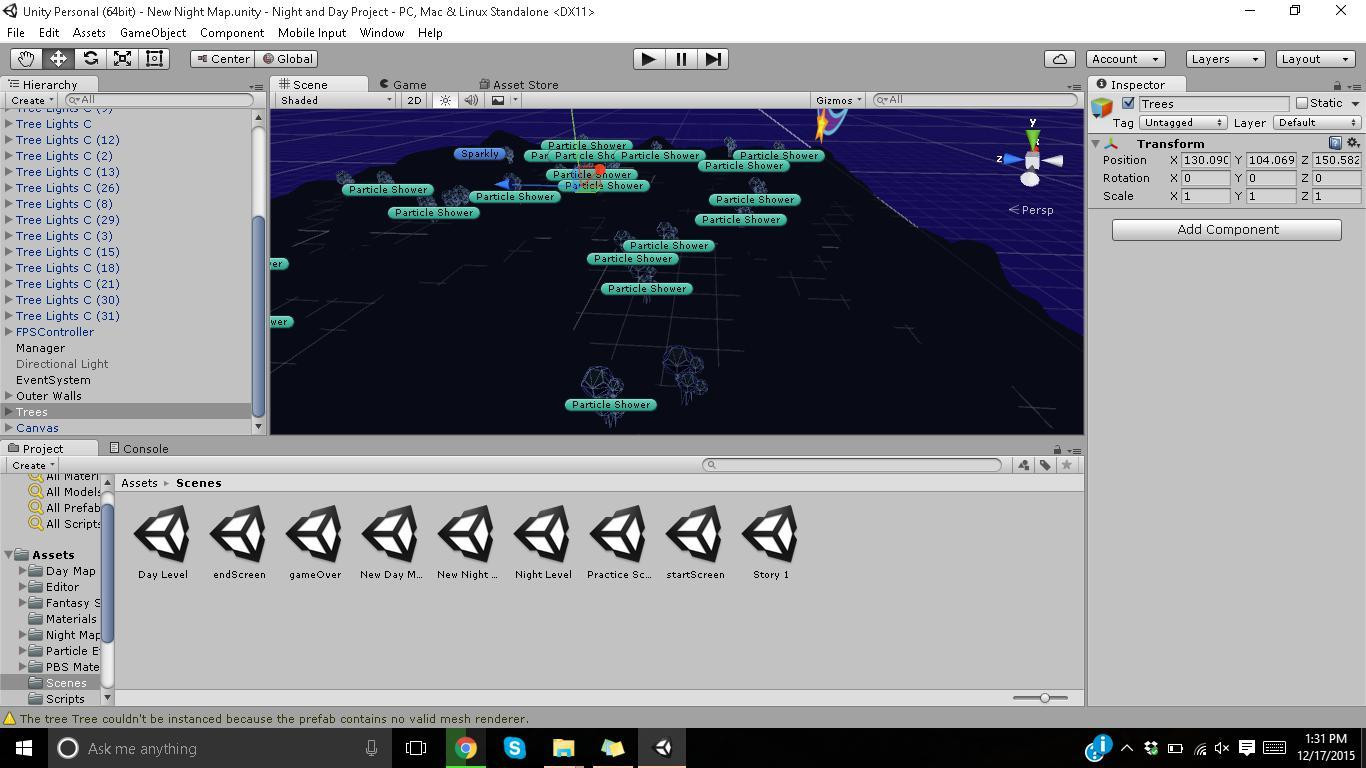
Task: Open the Tag Untagged dropdown
Action: point(1183,123)
